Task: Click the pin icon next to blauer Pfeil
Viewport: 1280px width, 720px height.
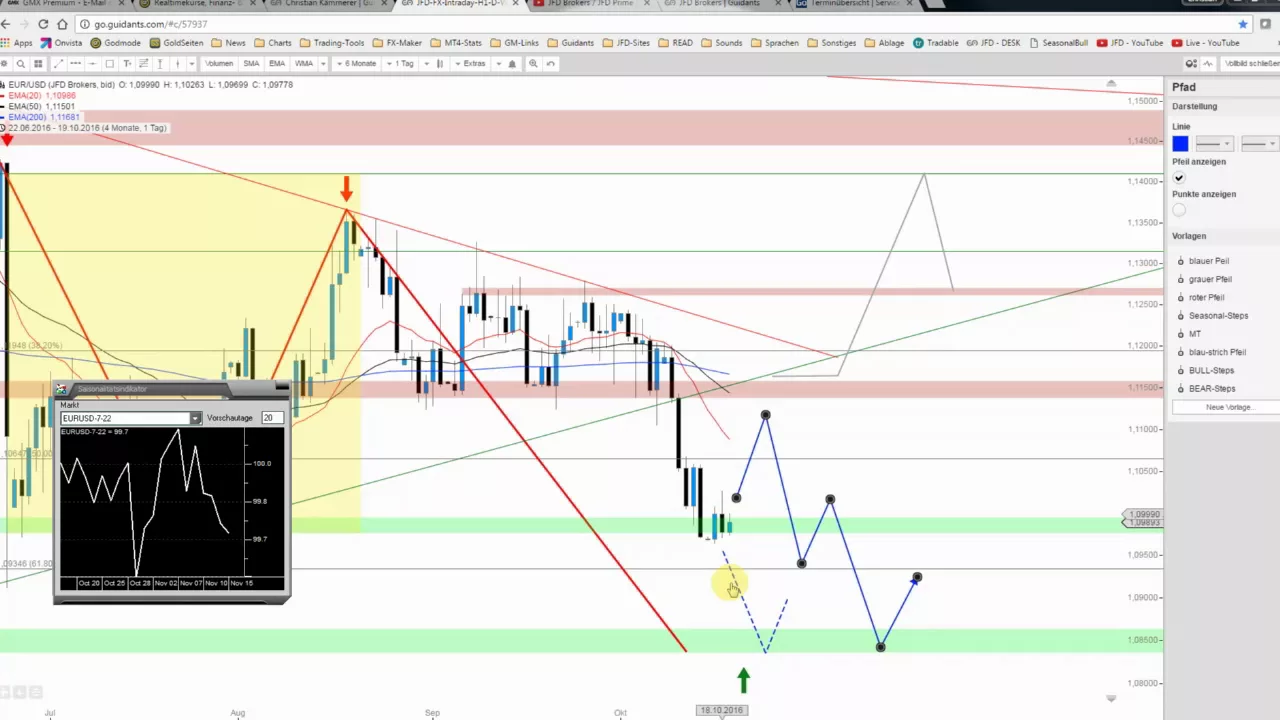Action: (x=1181, y=261)
